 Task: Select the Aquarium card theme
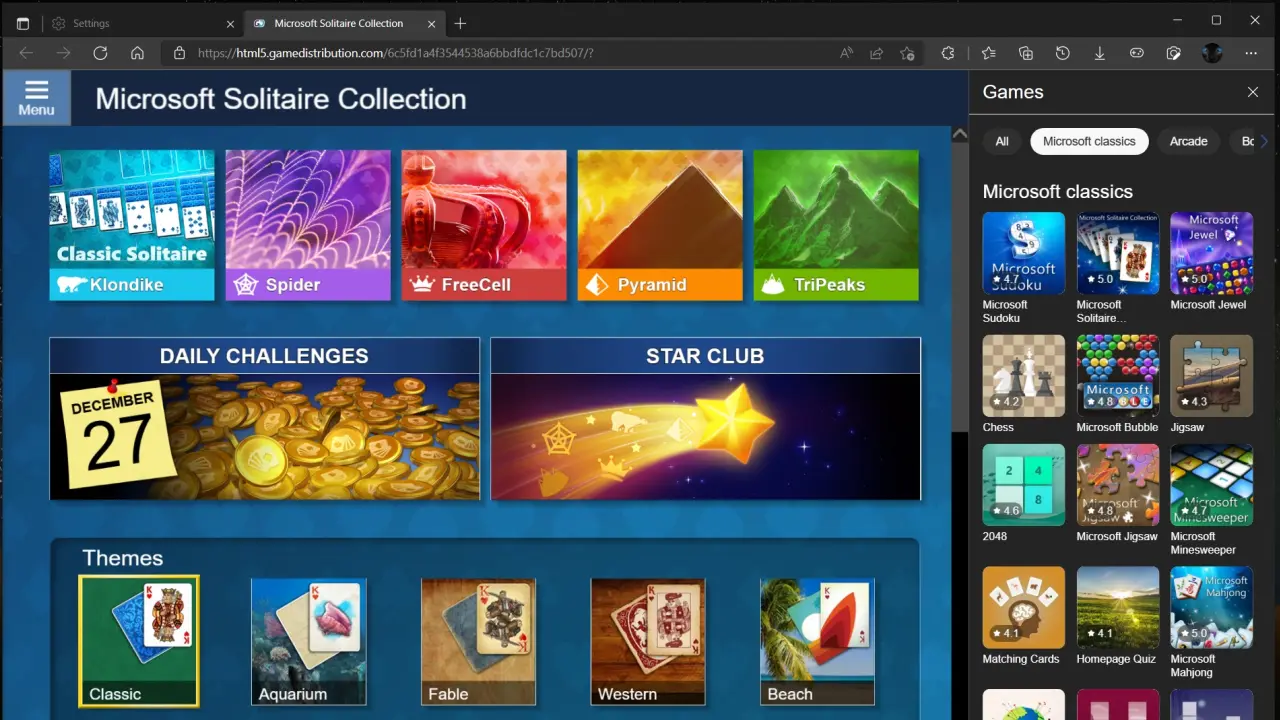(x=308, y=641)
